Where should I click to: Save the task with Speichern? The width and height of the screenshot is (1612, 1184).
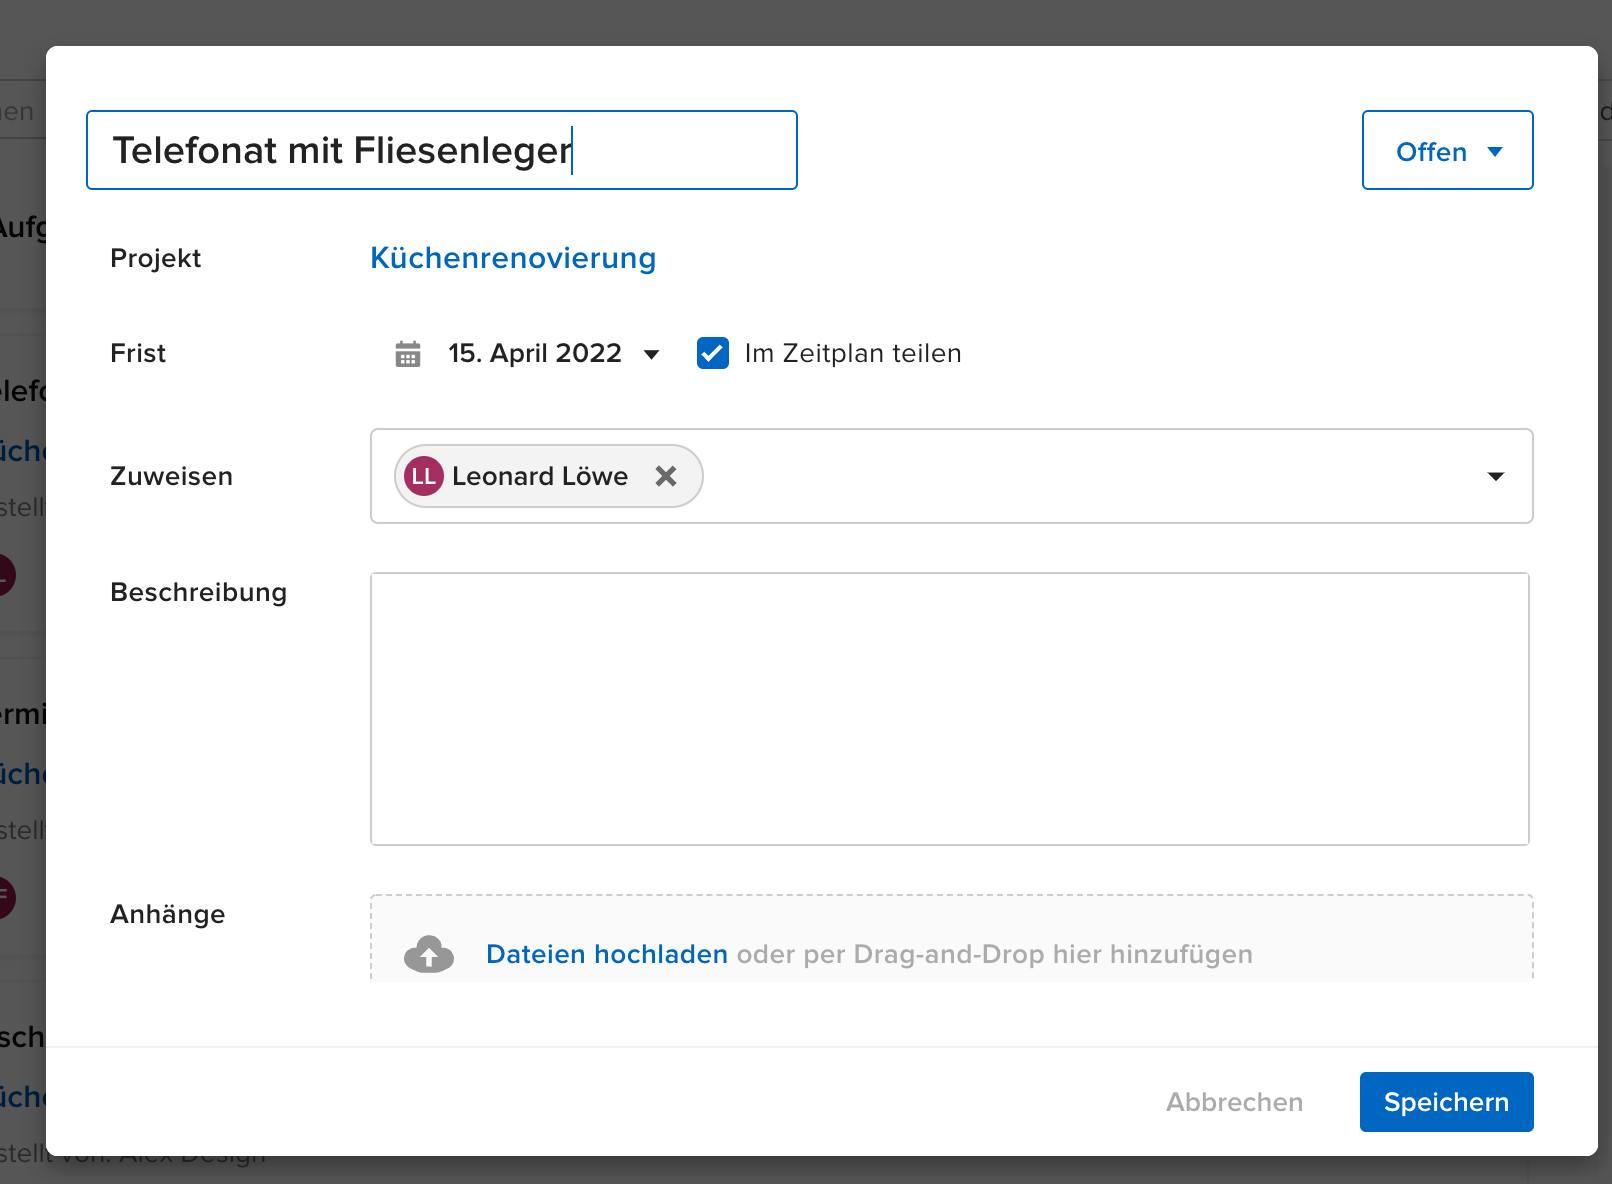pyautogui.click(x=1446, y=1102)
